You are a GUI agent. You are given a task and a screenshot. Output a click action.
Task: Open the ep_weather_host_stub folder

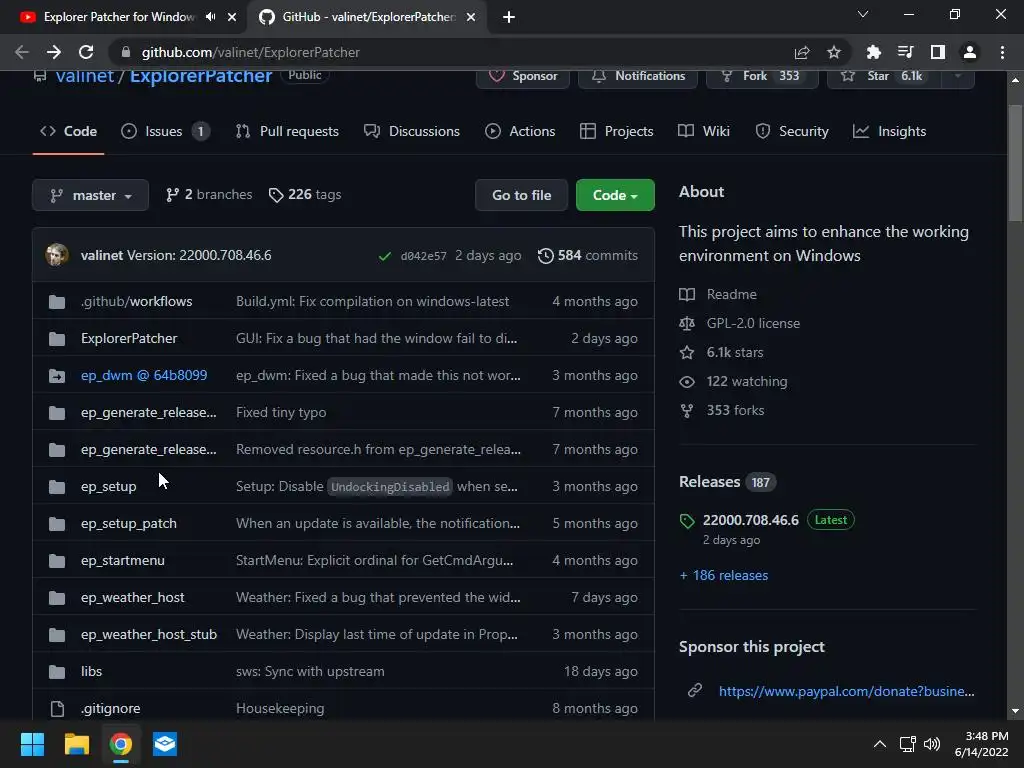[149, 635]
